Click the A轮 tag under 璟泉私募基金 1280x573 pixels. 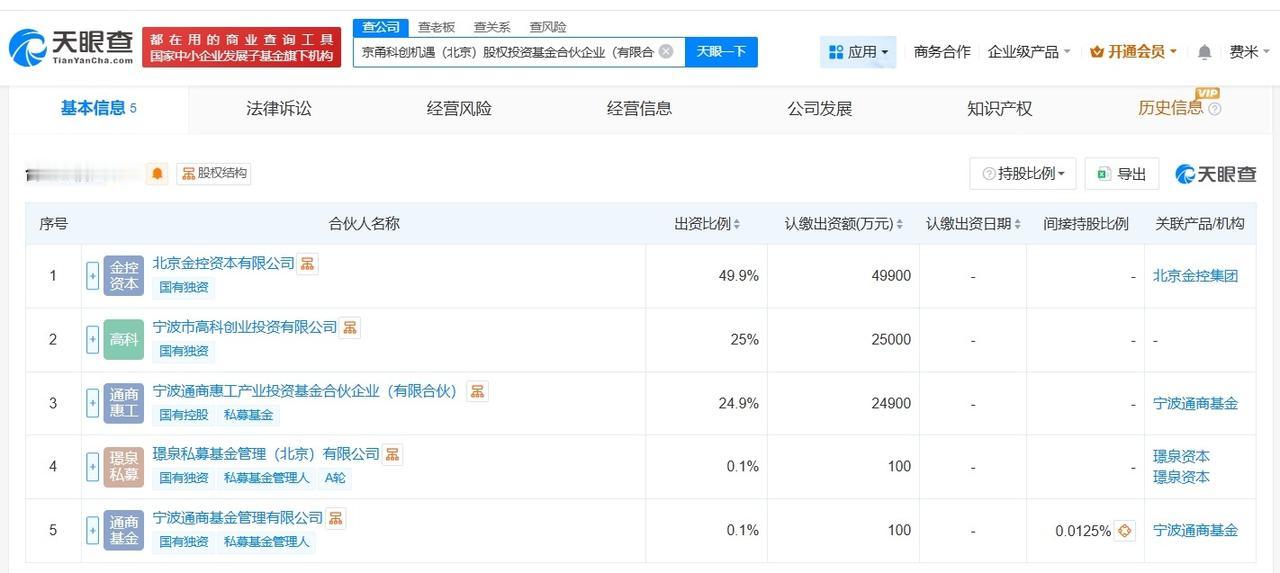[335, 478]
